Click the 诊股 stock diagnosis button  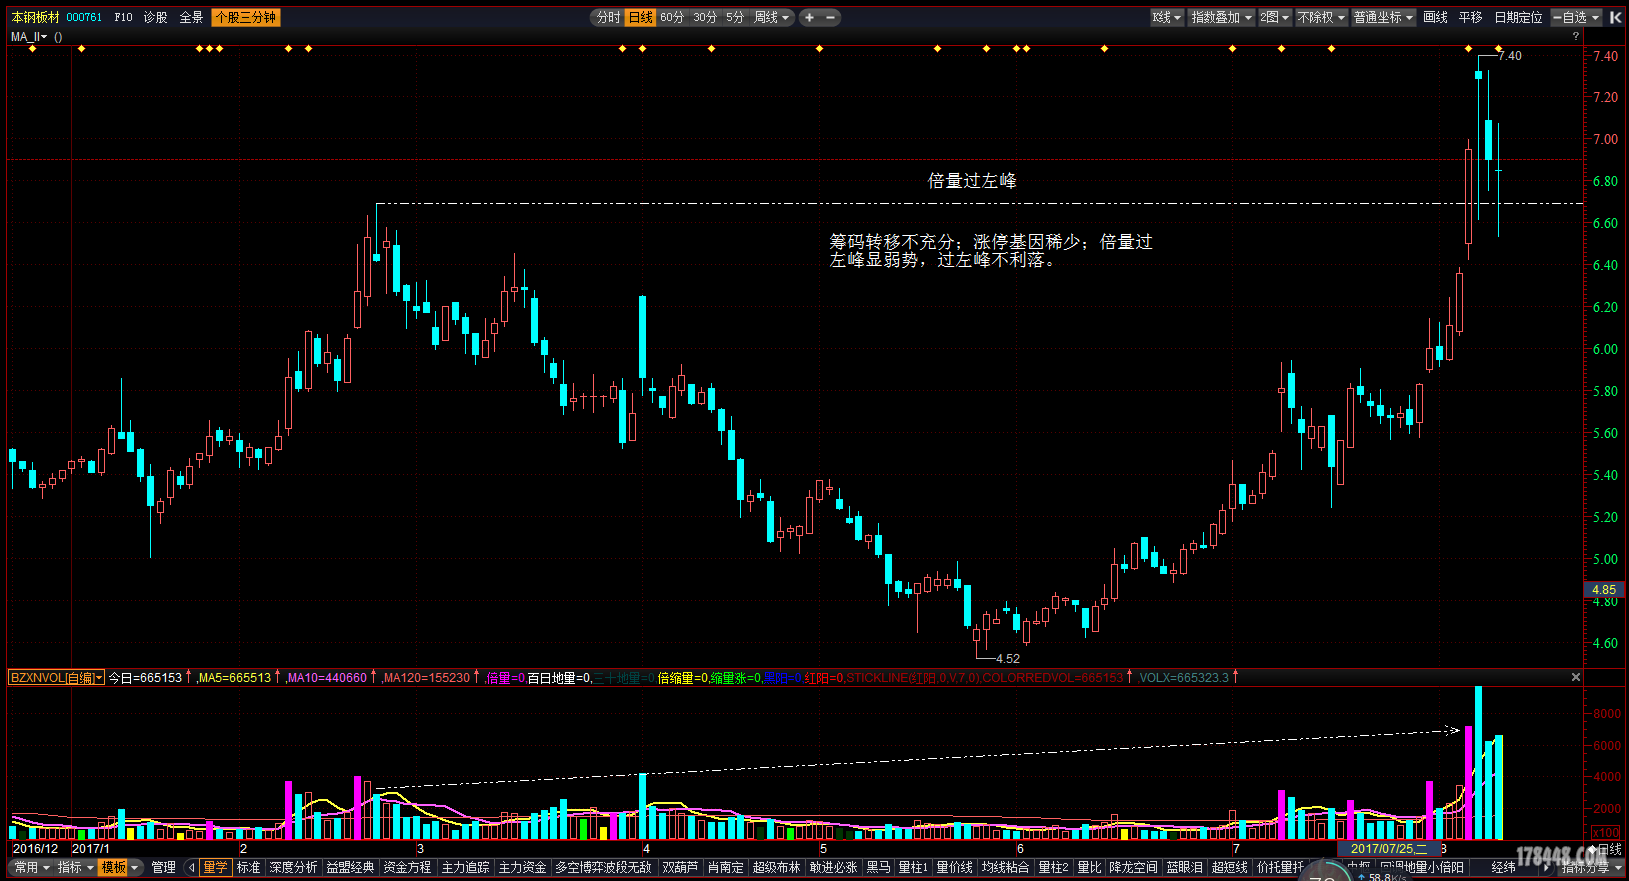click(155, 17)
